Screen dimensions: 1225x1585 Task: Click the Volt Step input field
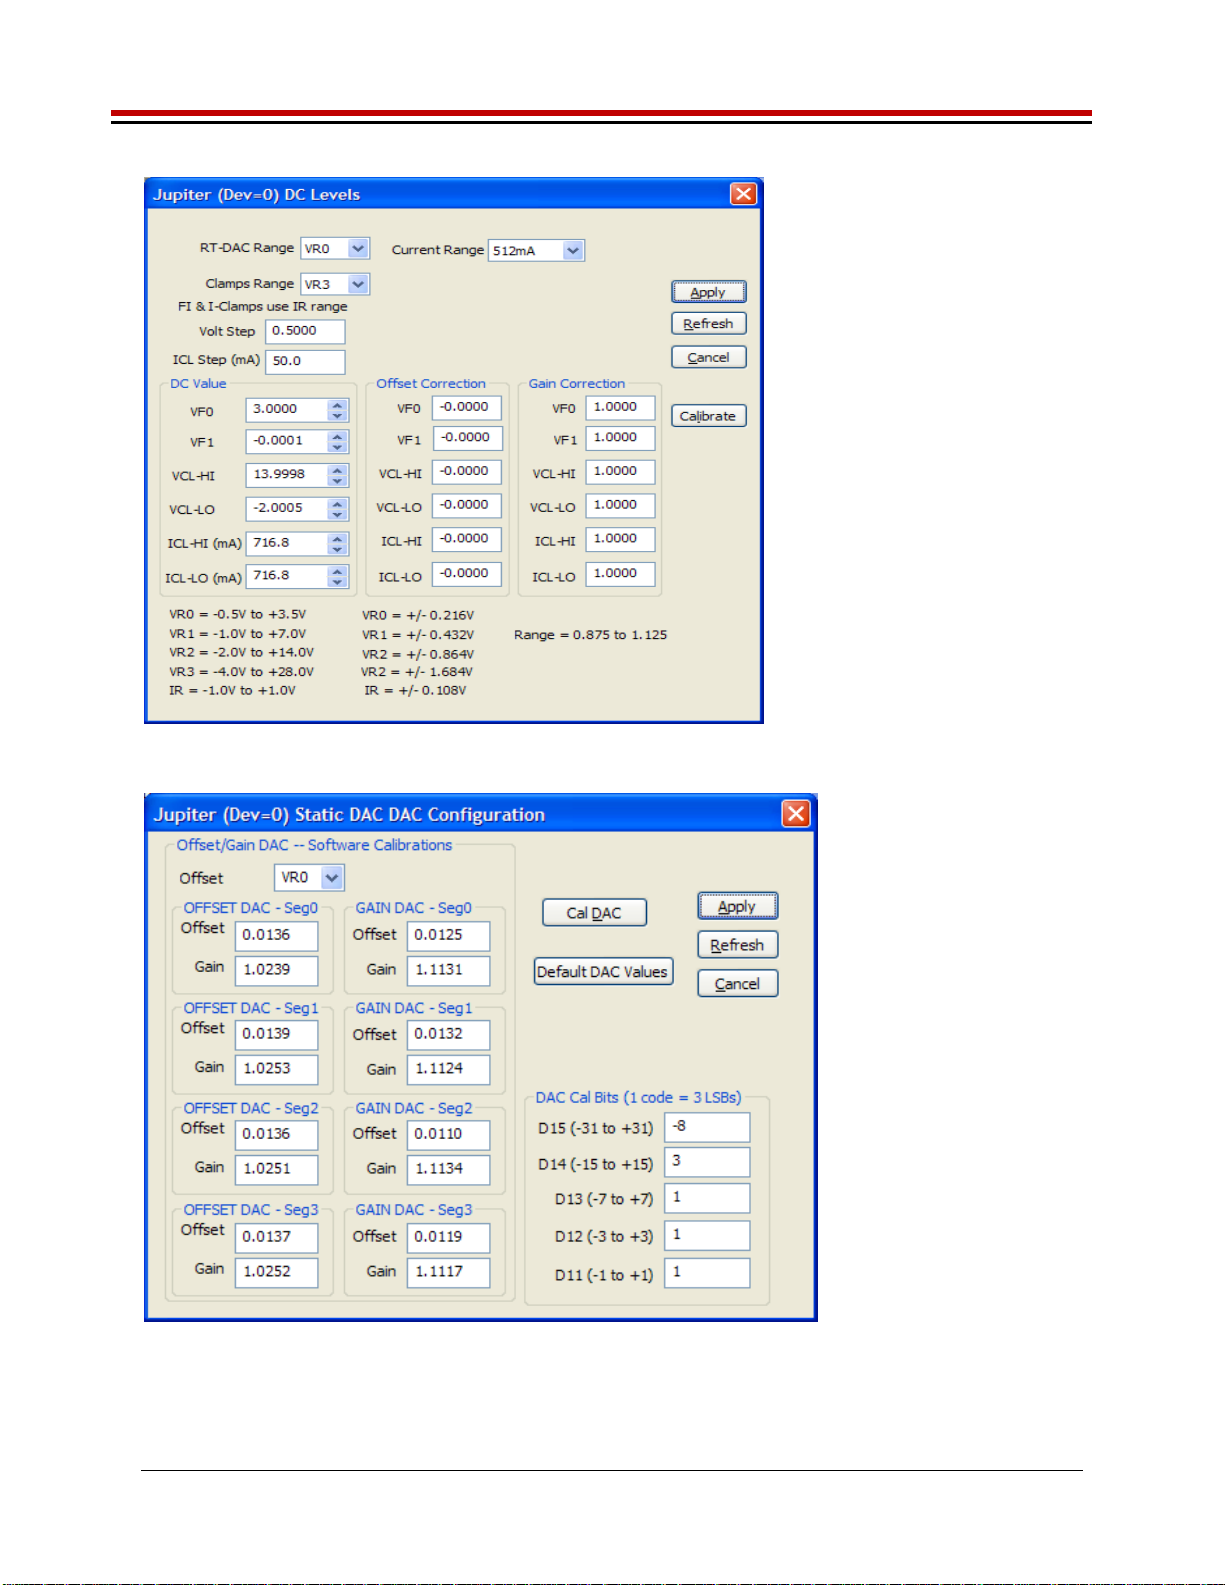coord(305,331)
